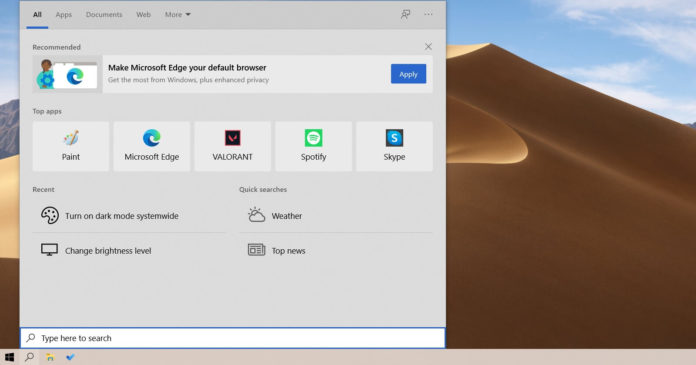Click the feedback icon in search header
The image size is (696, 365).
[405, 14]
